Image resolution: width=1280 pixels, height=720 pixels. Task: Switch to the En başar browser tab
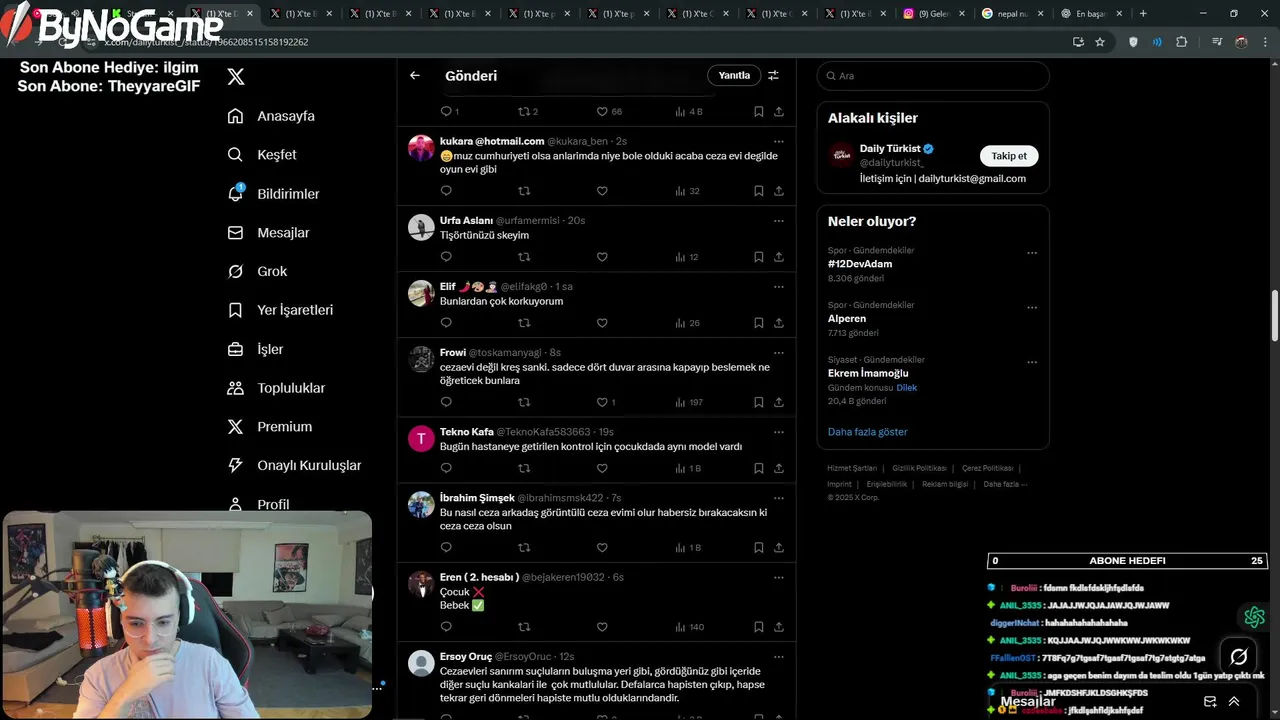[x=1092, y=14]
